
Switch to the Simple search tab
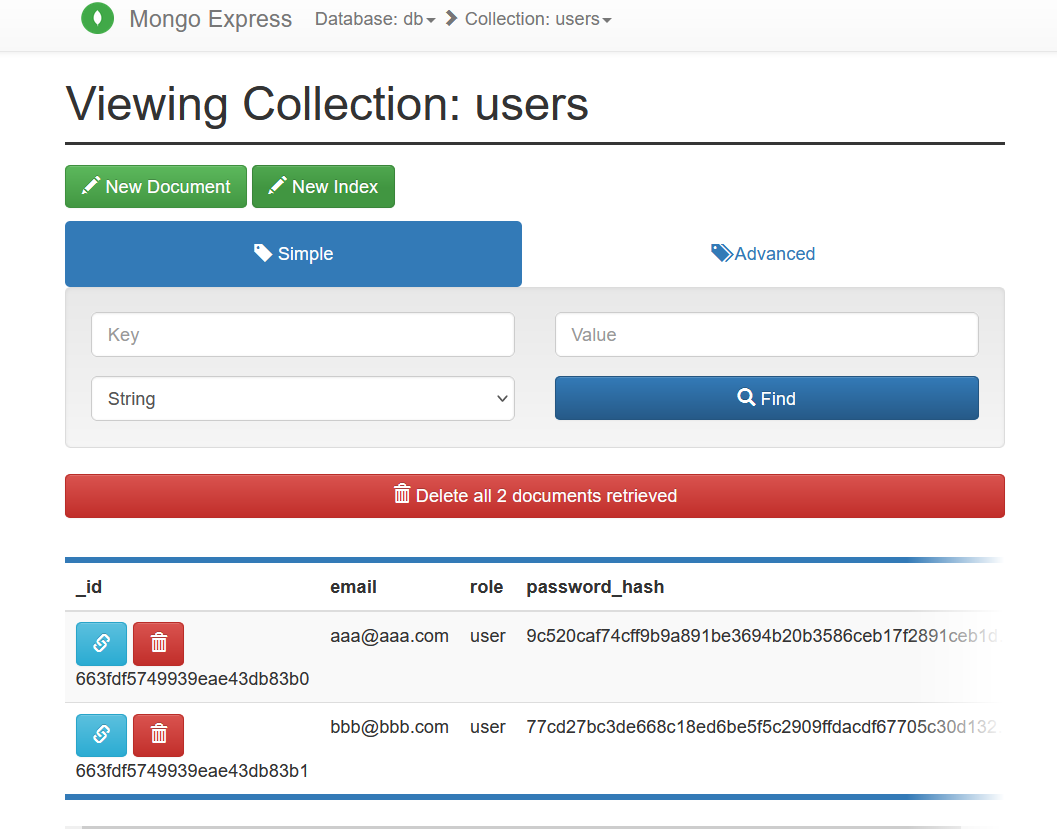(x=293, y=253)
